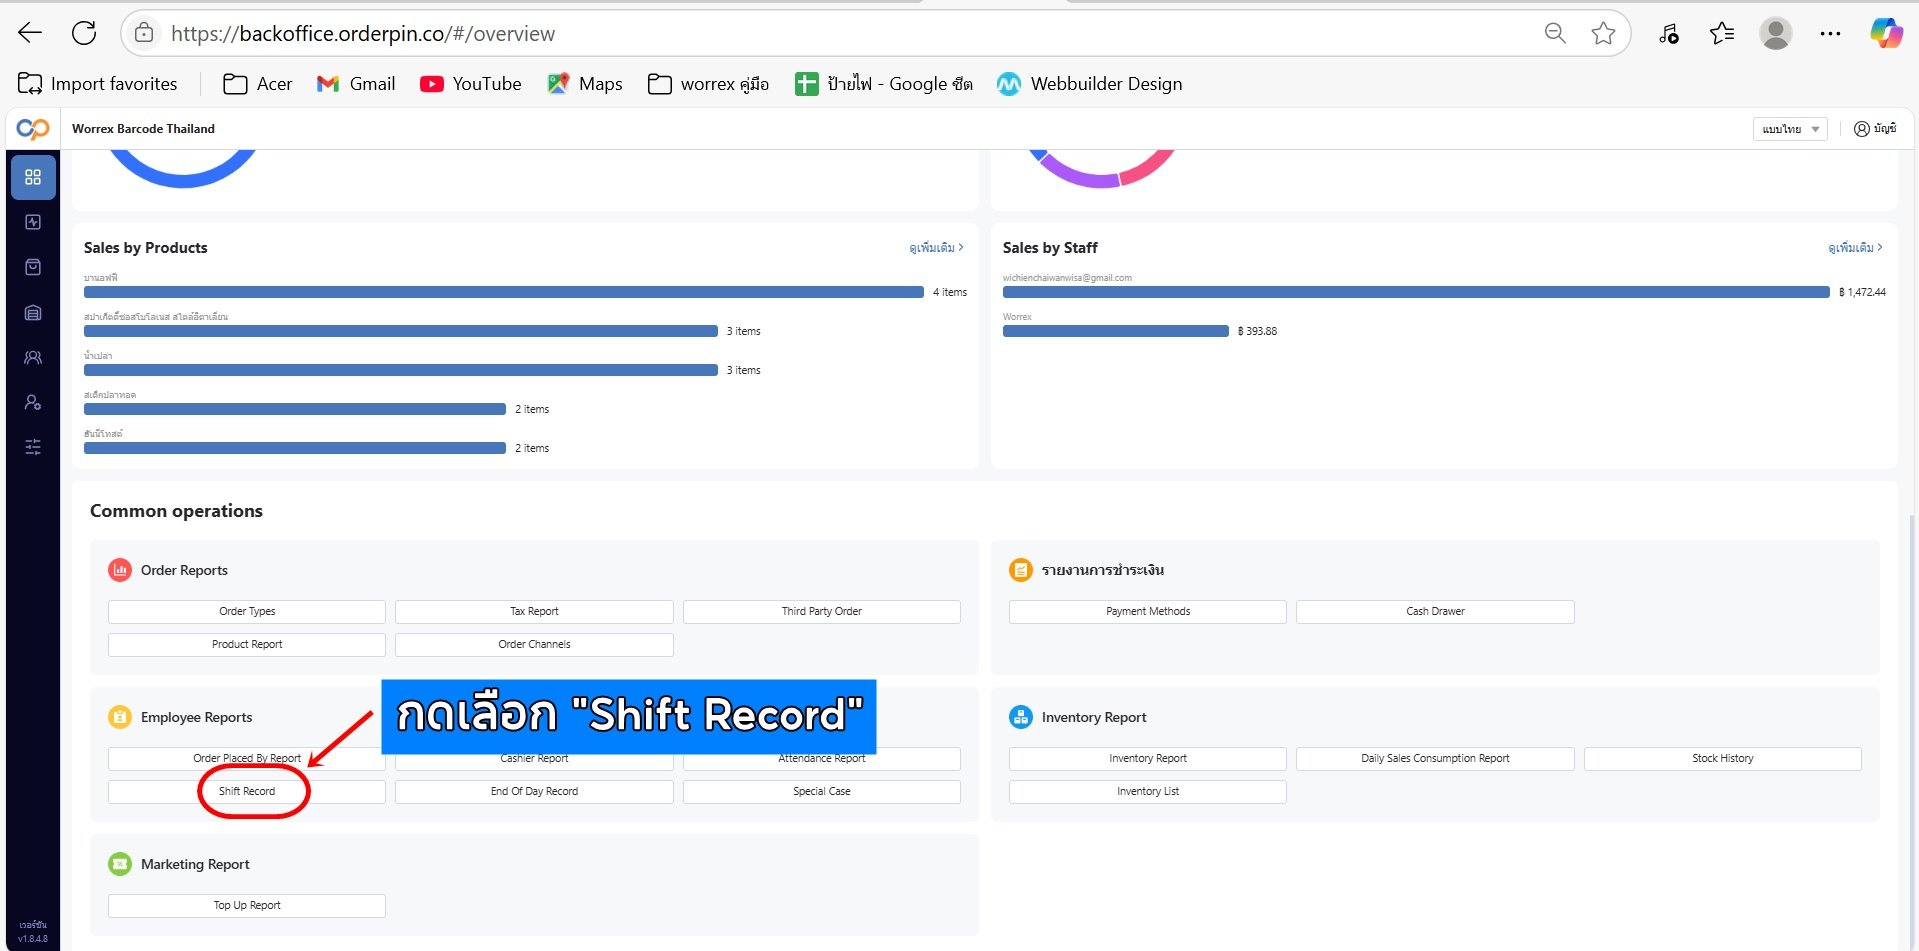Open the favorites list icon
Viewport: 1919px width, 951px height.
(x=1722, y=33)
